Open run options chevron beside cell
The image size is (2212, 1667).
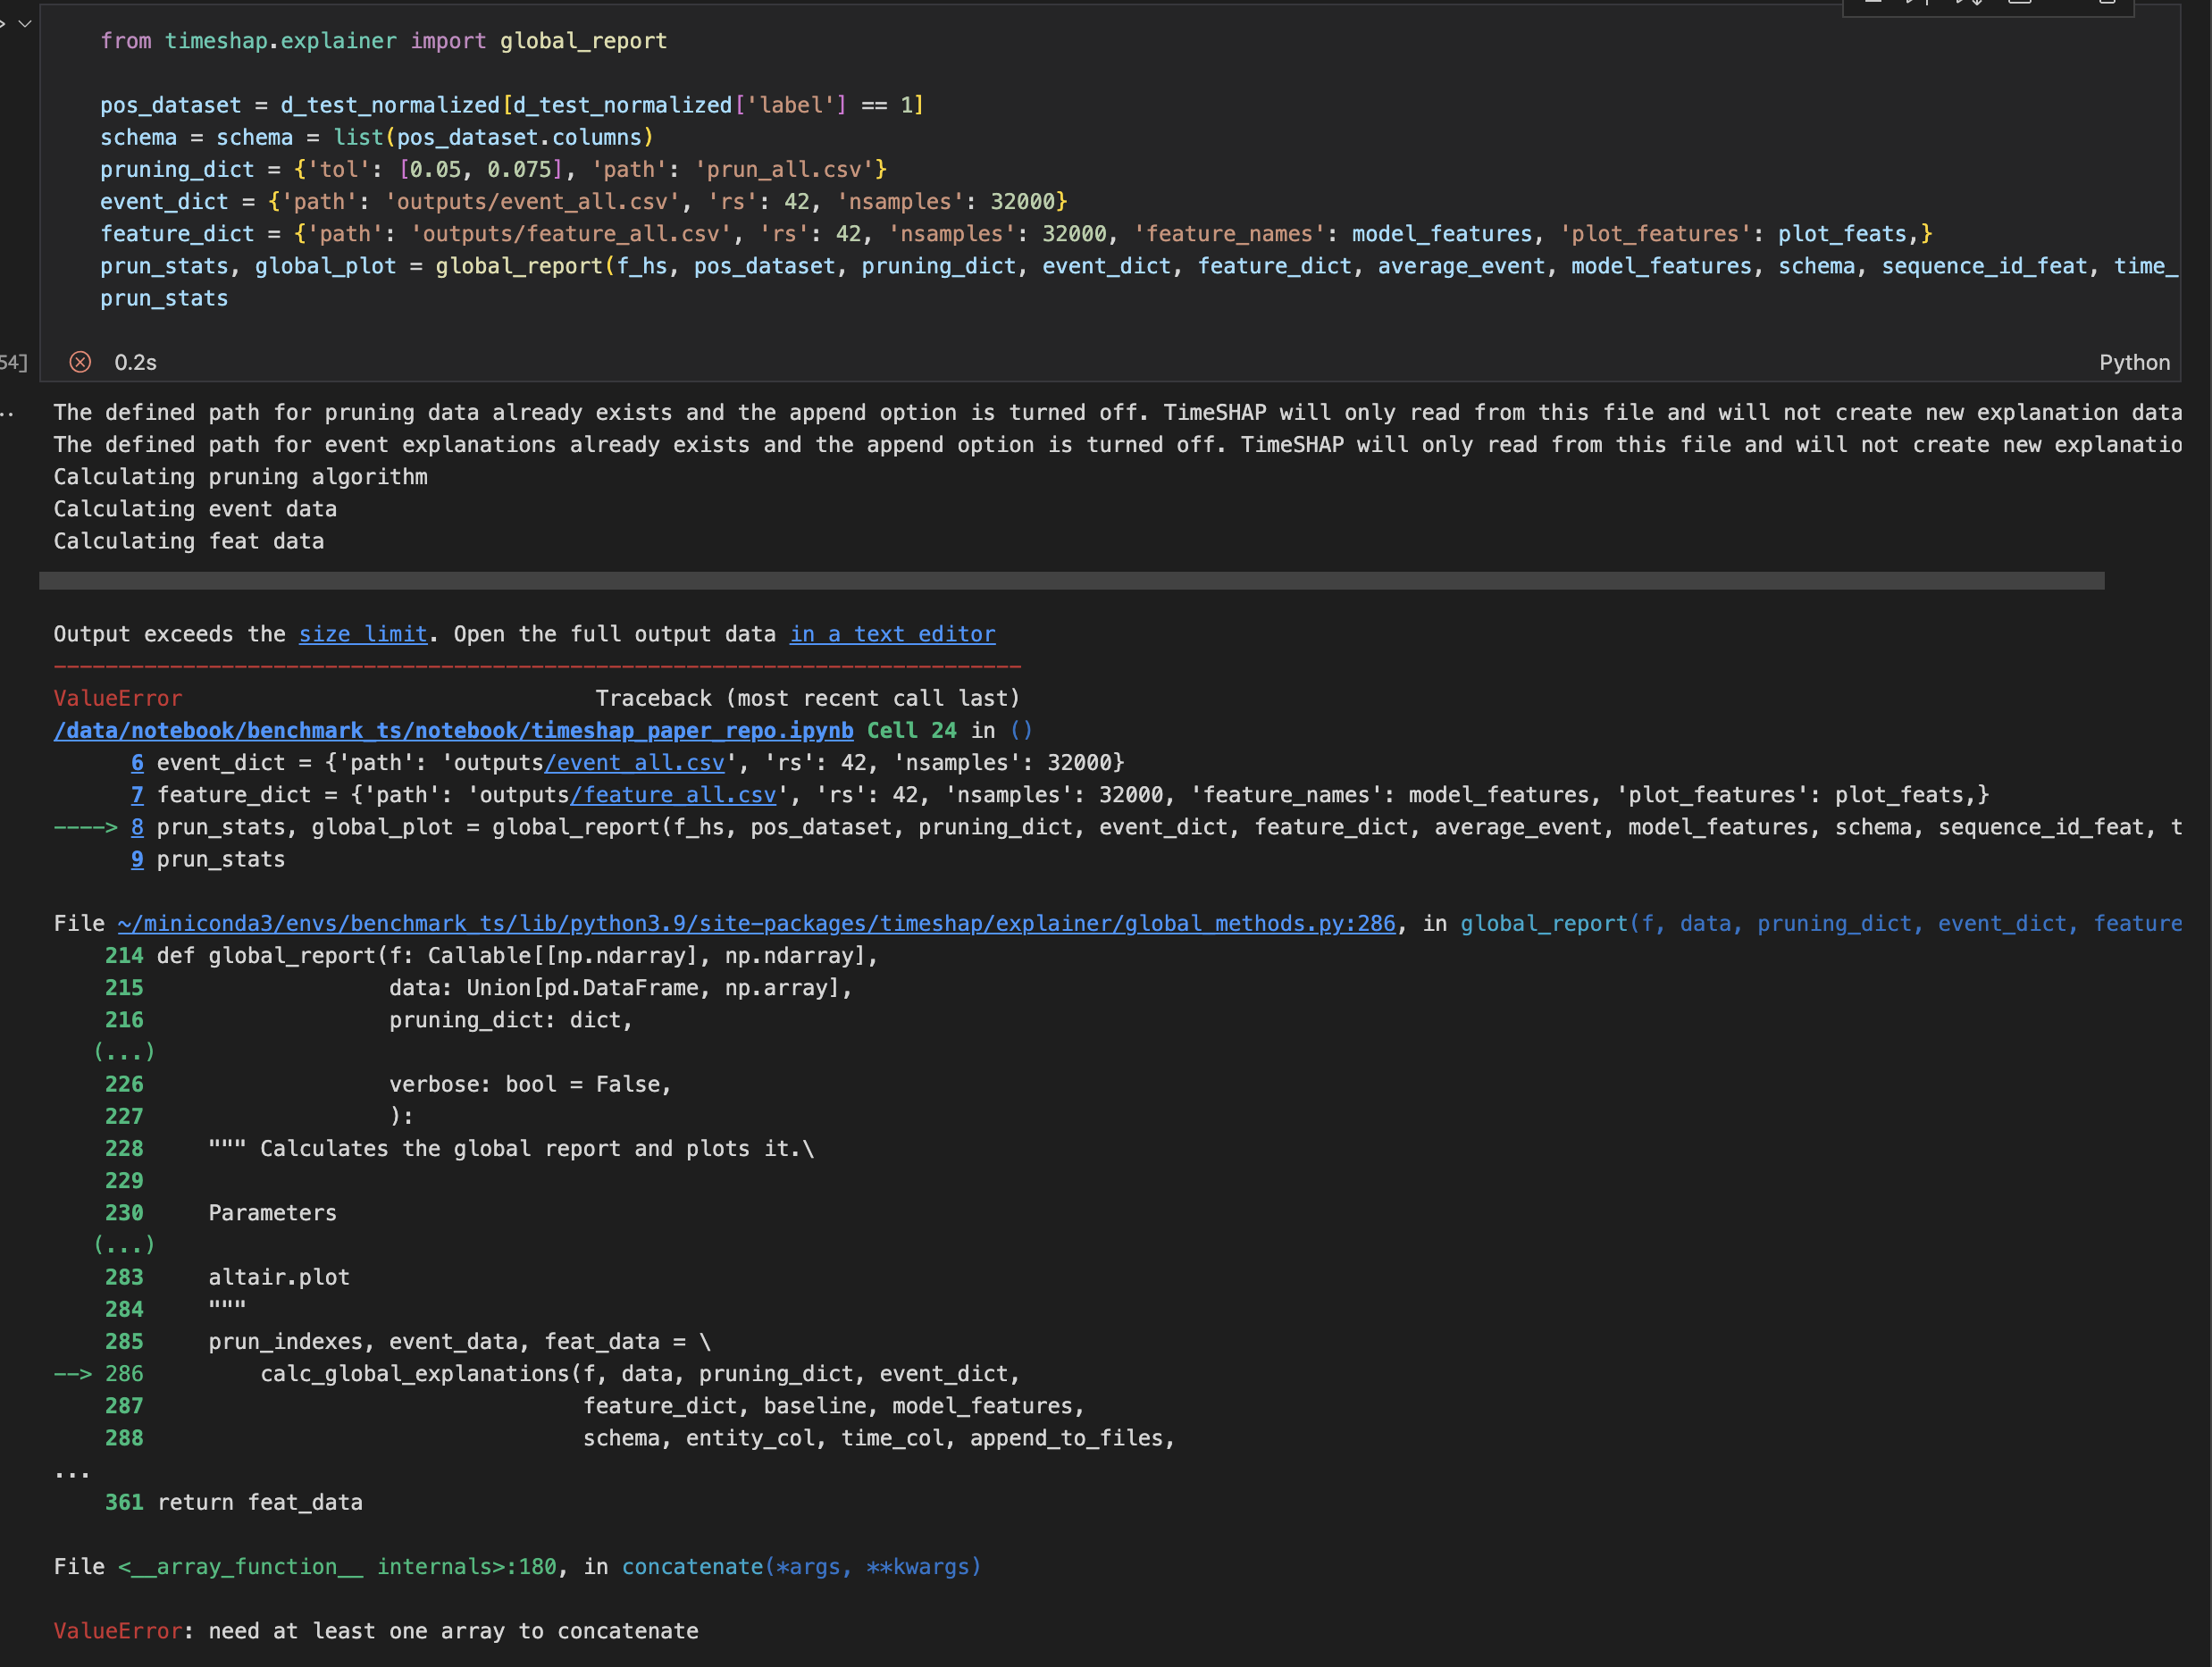coord(26,22)
